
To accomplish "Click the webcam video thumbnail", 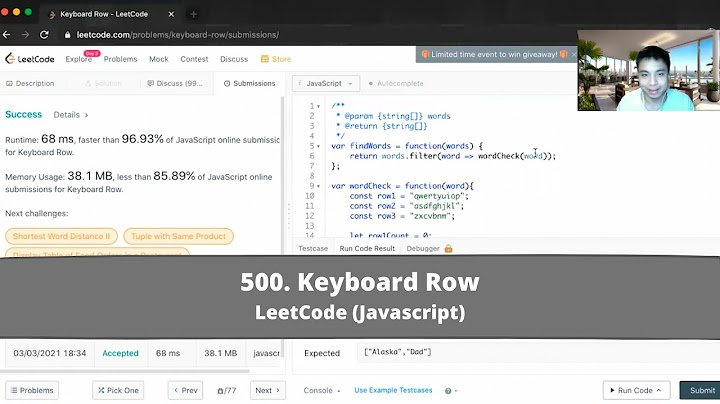I will click(648, 70).
